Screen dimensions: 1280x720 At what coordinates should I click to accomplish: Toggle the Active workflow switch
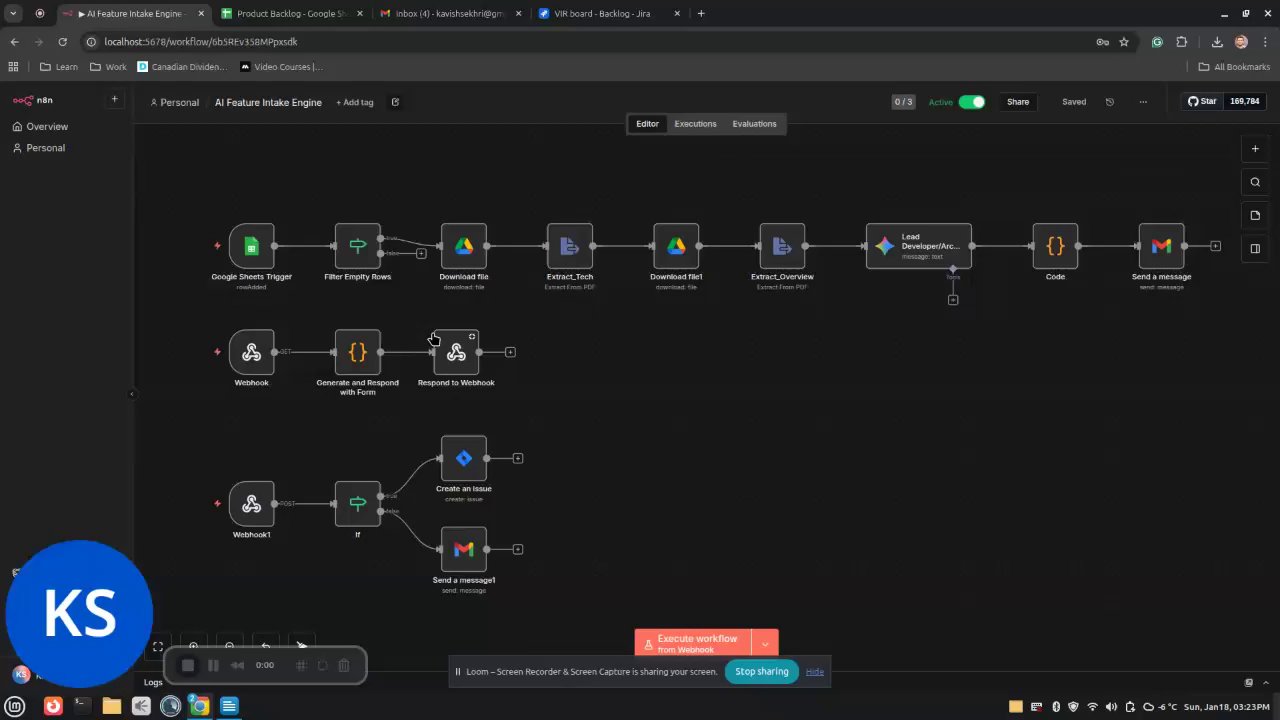tap(971, 102)
